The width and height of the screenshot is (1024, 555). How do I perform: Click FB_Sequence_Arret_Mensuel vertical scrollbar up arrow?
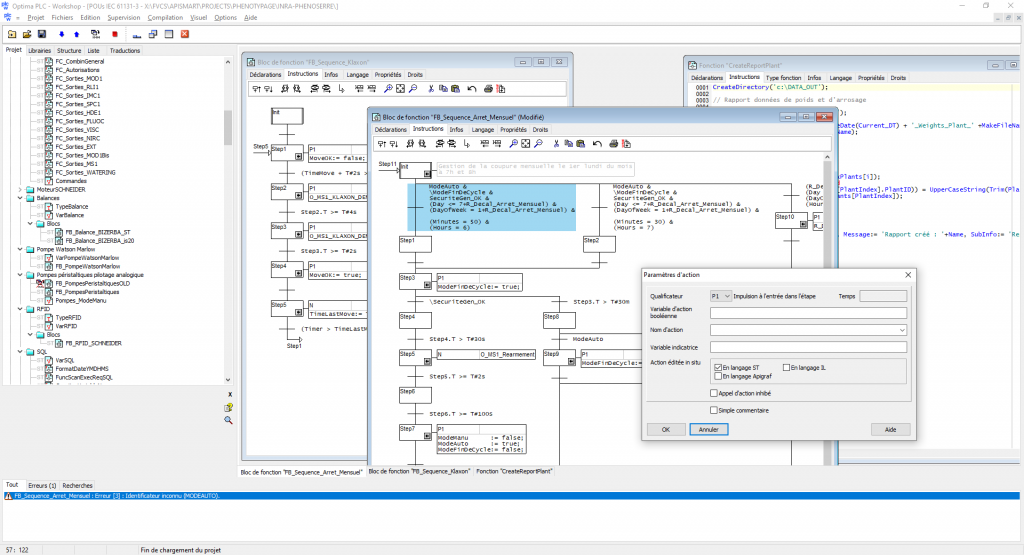(827, 157)
